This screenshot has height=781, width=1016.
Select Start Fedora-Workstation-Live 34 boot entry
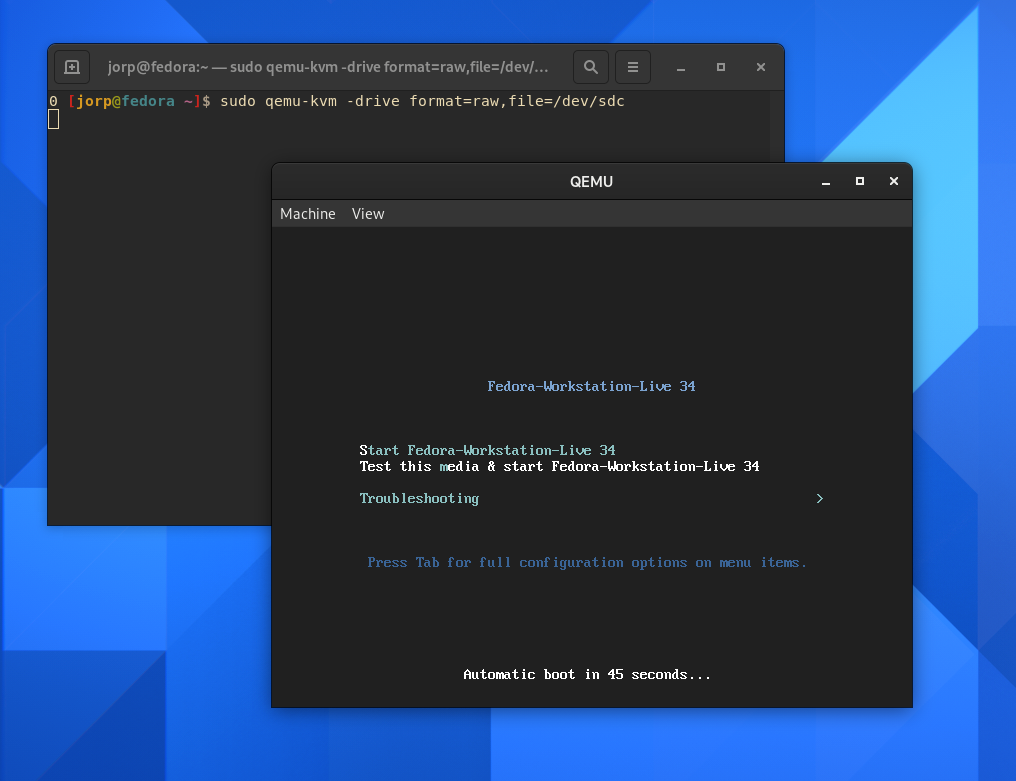point(487,450)
